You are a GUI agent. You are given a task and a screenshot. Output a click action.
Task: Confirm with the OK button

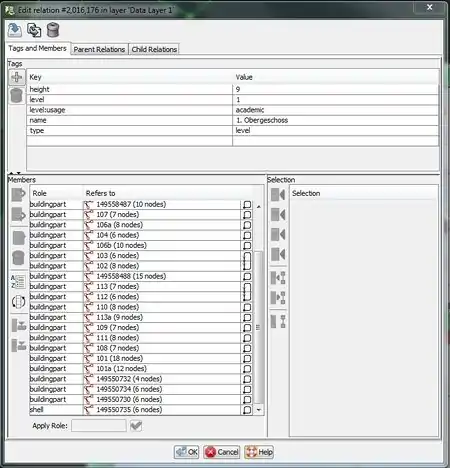click(x=186, y=452)
